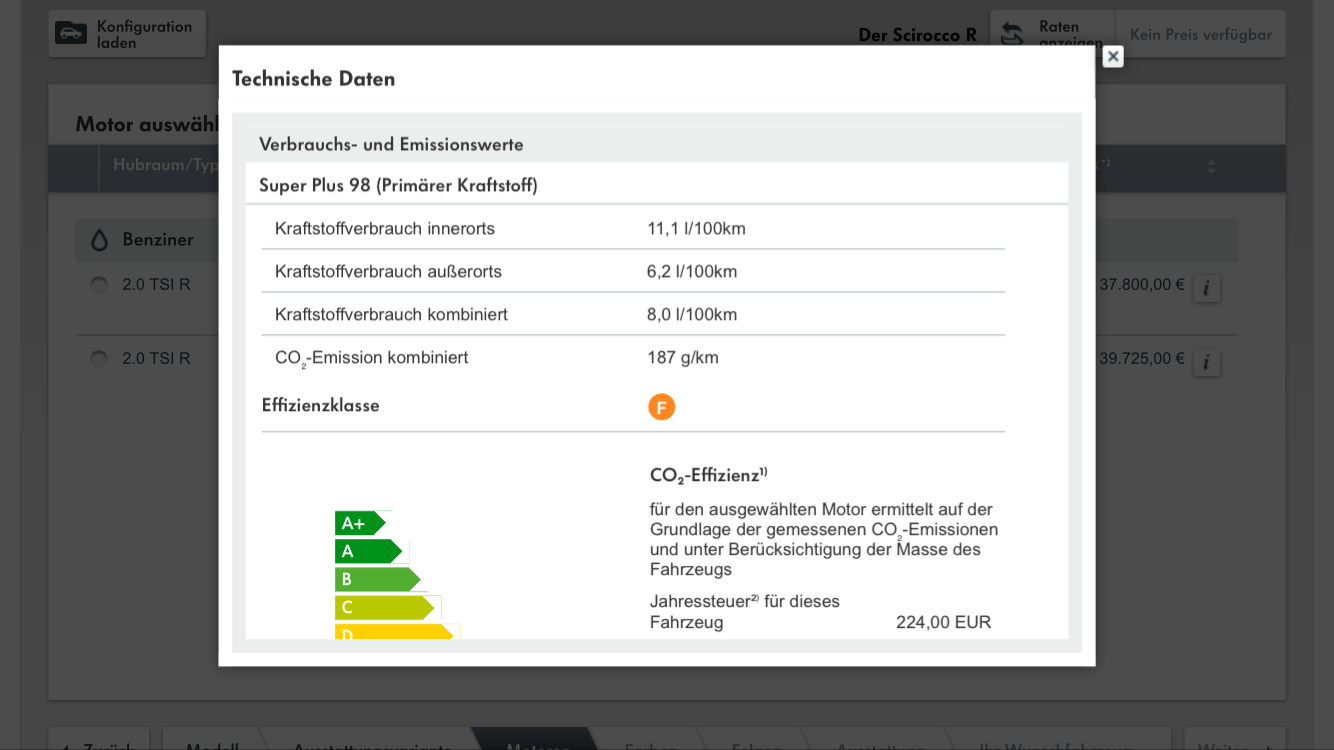Screen dimensions: 1334x750
Task: Click Der Scirocco R model title
Action: click(x=917, y=35)
